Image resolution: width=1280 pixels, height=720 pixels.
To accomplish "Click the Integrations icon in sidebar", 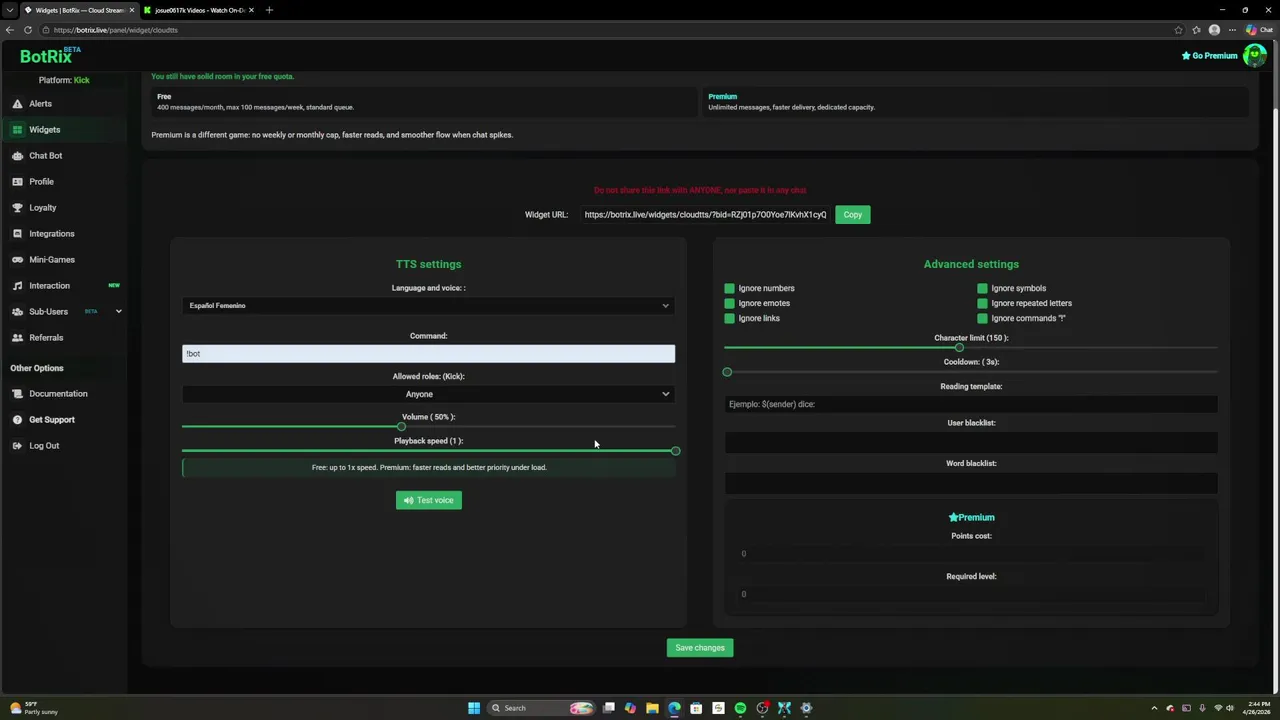I will click(x=17, y=234).
